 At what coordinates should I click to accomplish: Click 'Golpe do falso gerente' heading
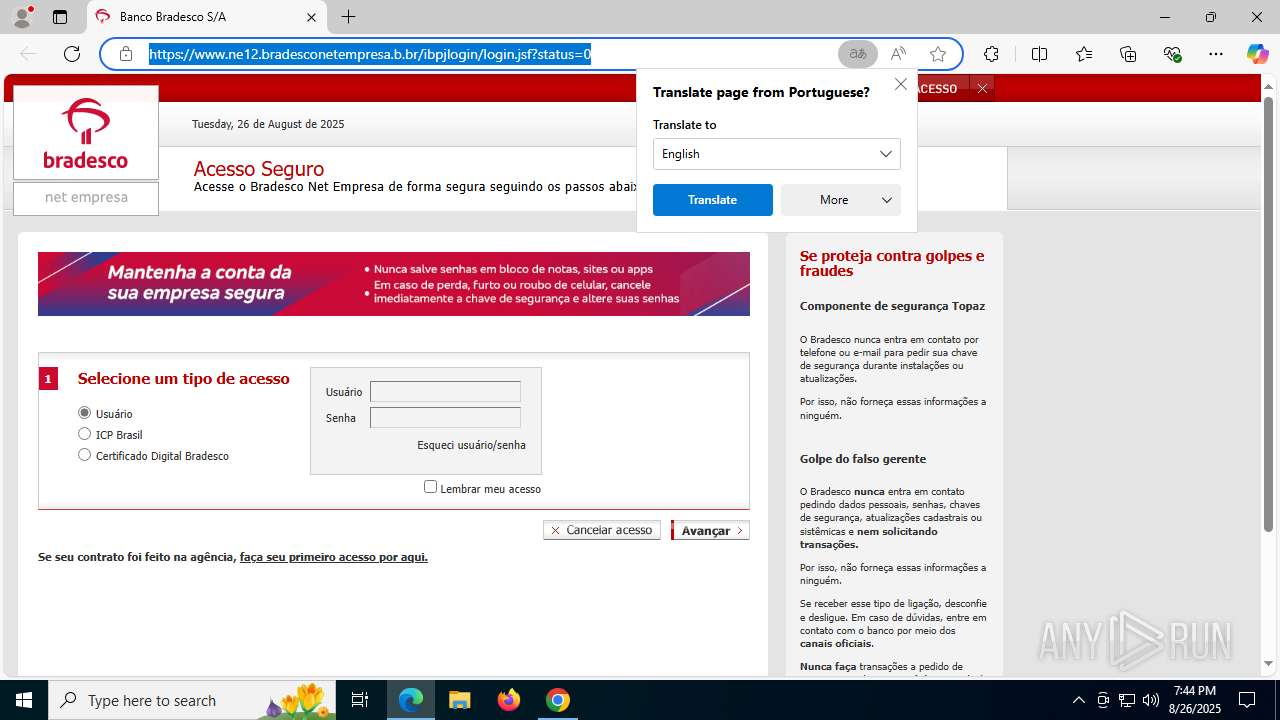pyautogui.click(x=863, y=459)
